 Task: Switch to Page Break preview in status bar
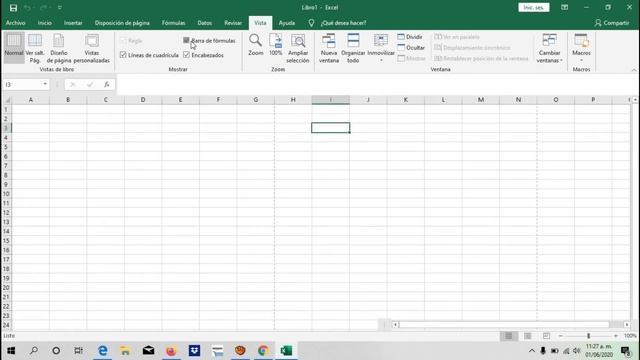coord(546,336)
